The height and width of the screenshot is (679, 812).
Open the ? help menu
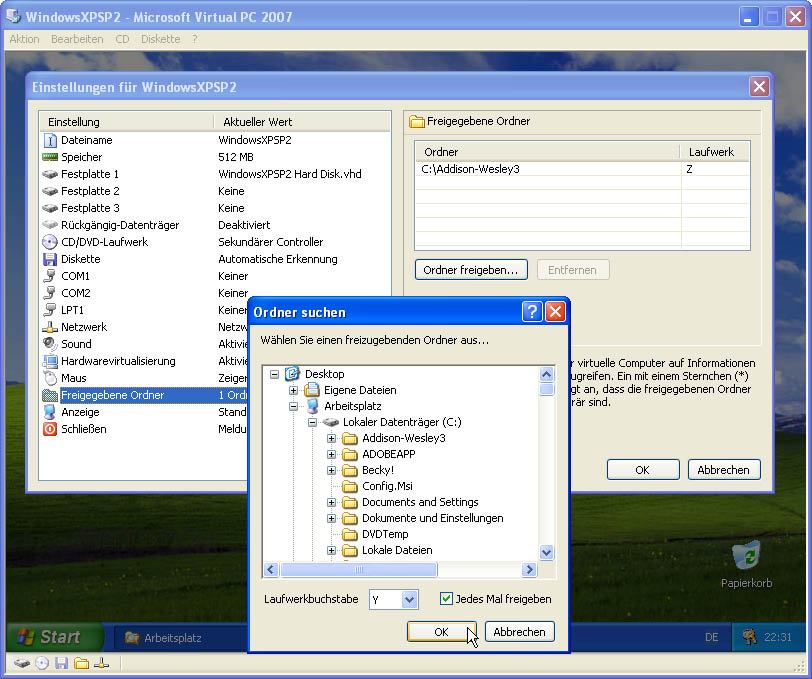(195, 39)
